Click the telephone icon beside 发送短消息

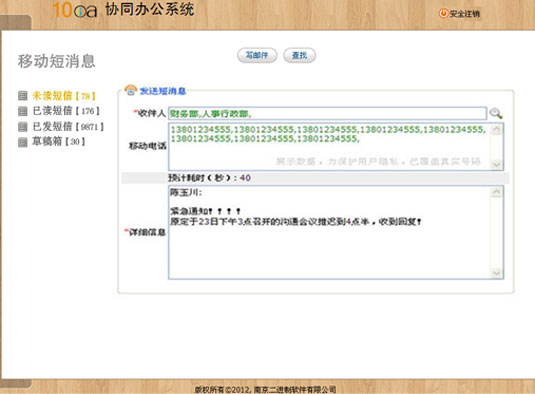(x=131, y=90)
